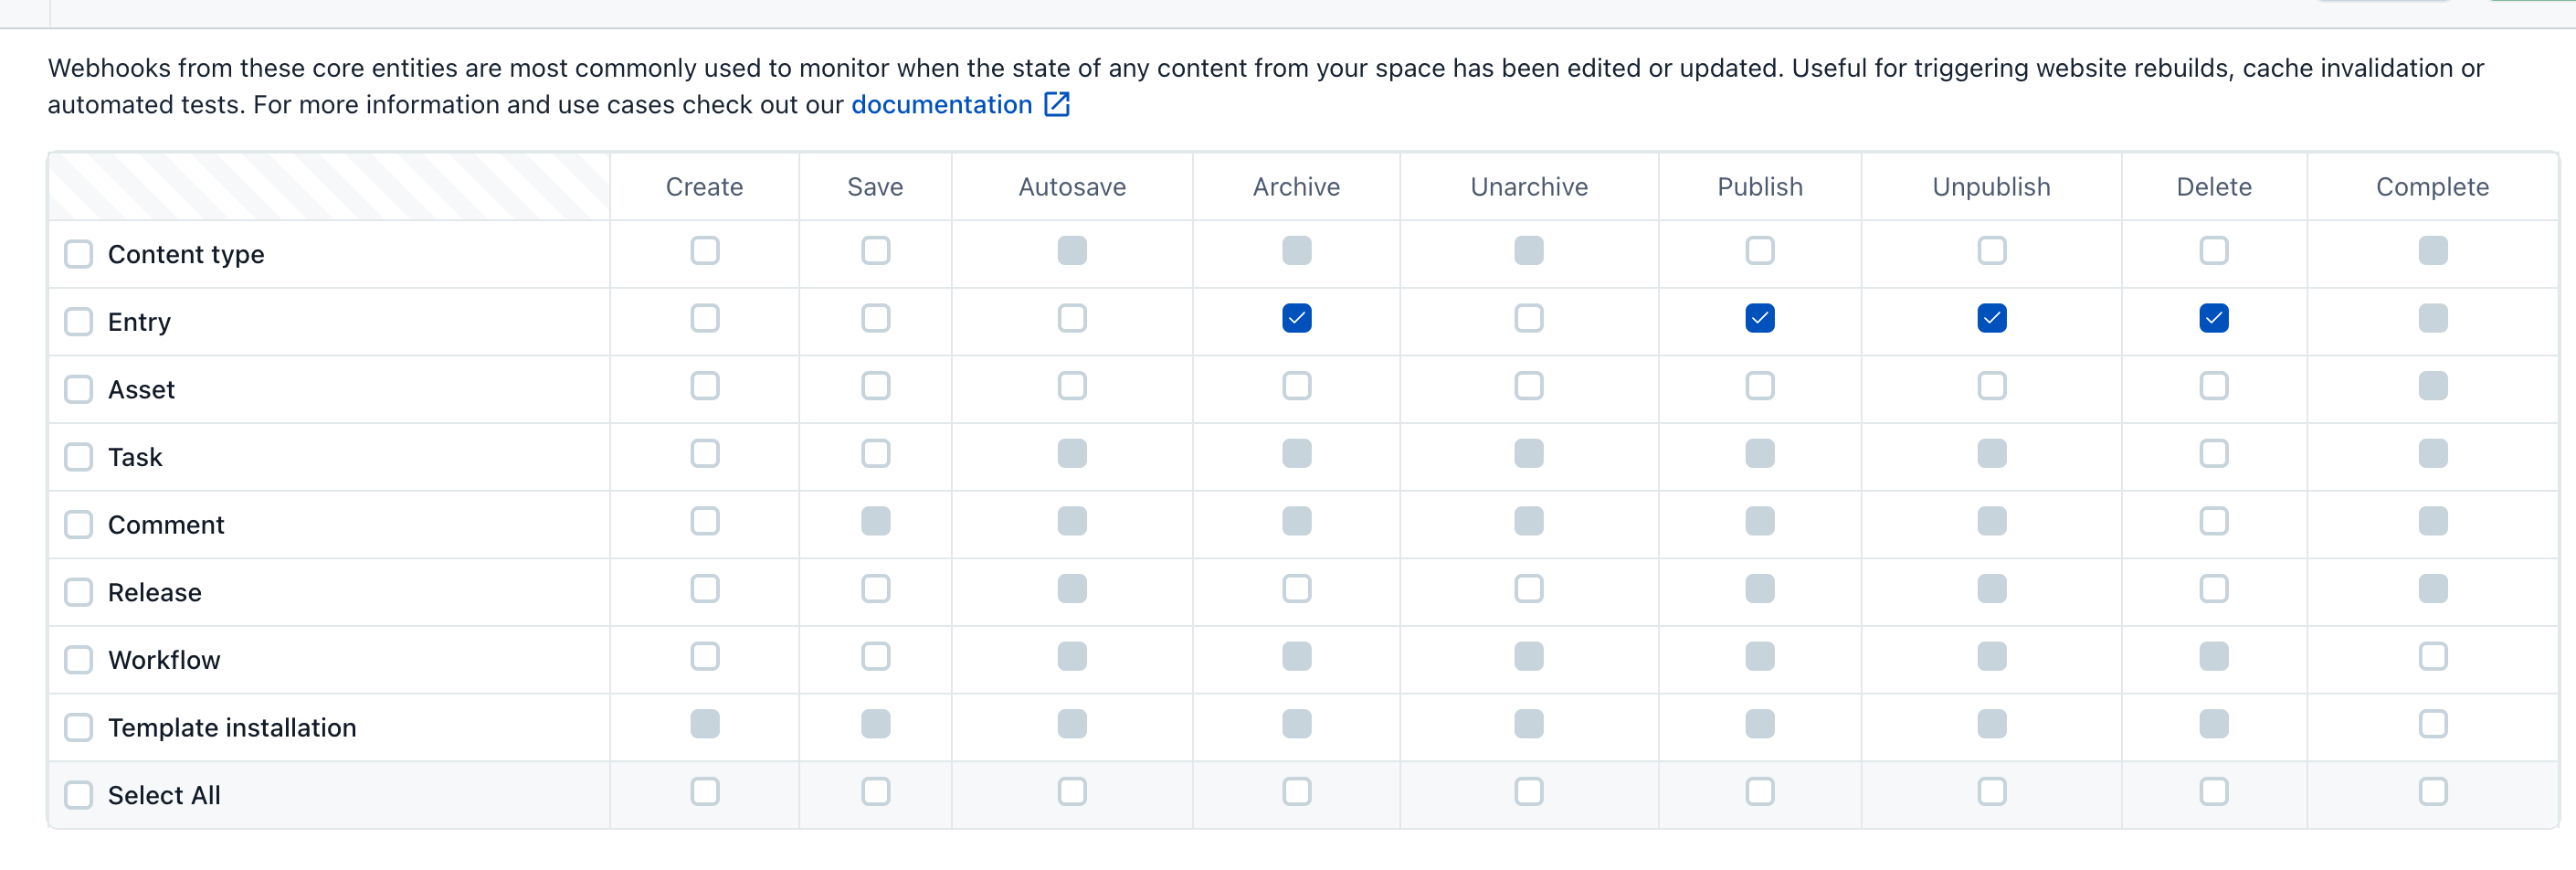The height and width of the screenshot is (870, 2576).
Task: Uncheck Delete for the Entry row
Action: [2214, 318]
